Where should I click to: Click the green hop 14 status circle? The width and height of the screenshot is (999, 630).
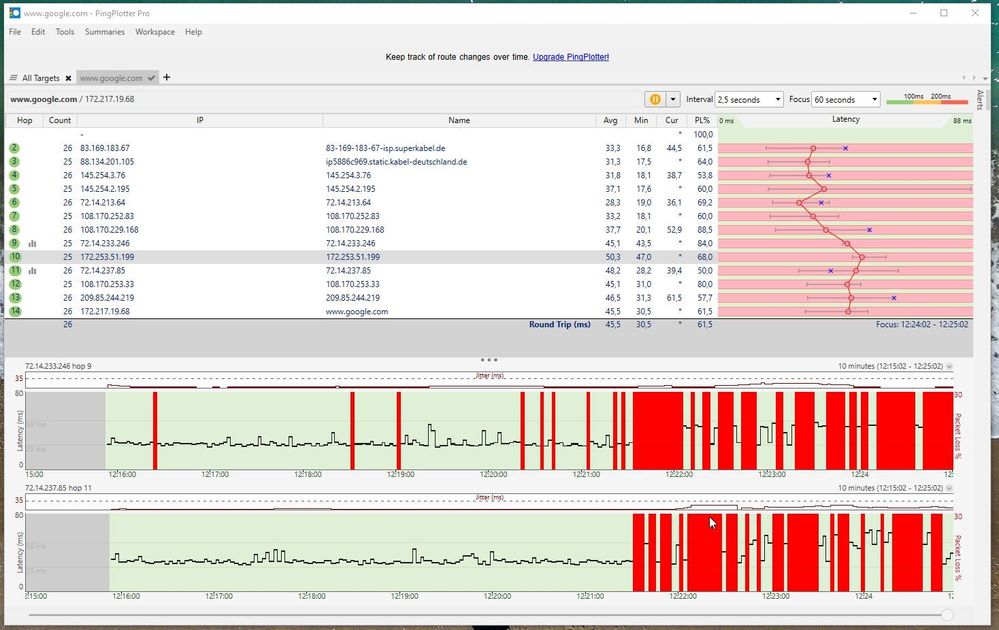click(14, 311)
